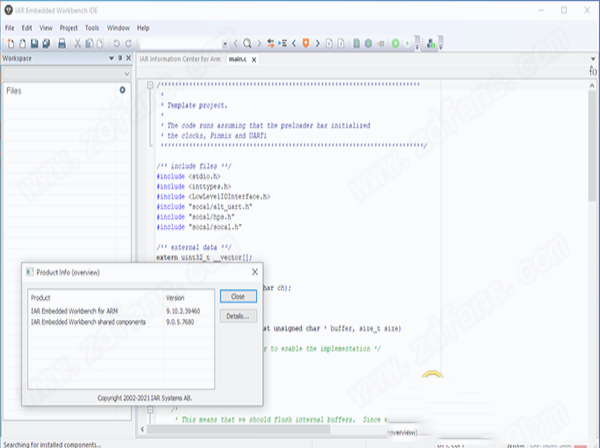Open the quick search dropdown in toolbar

[226, 44]
